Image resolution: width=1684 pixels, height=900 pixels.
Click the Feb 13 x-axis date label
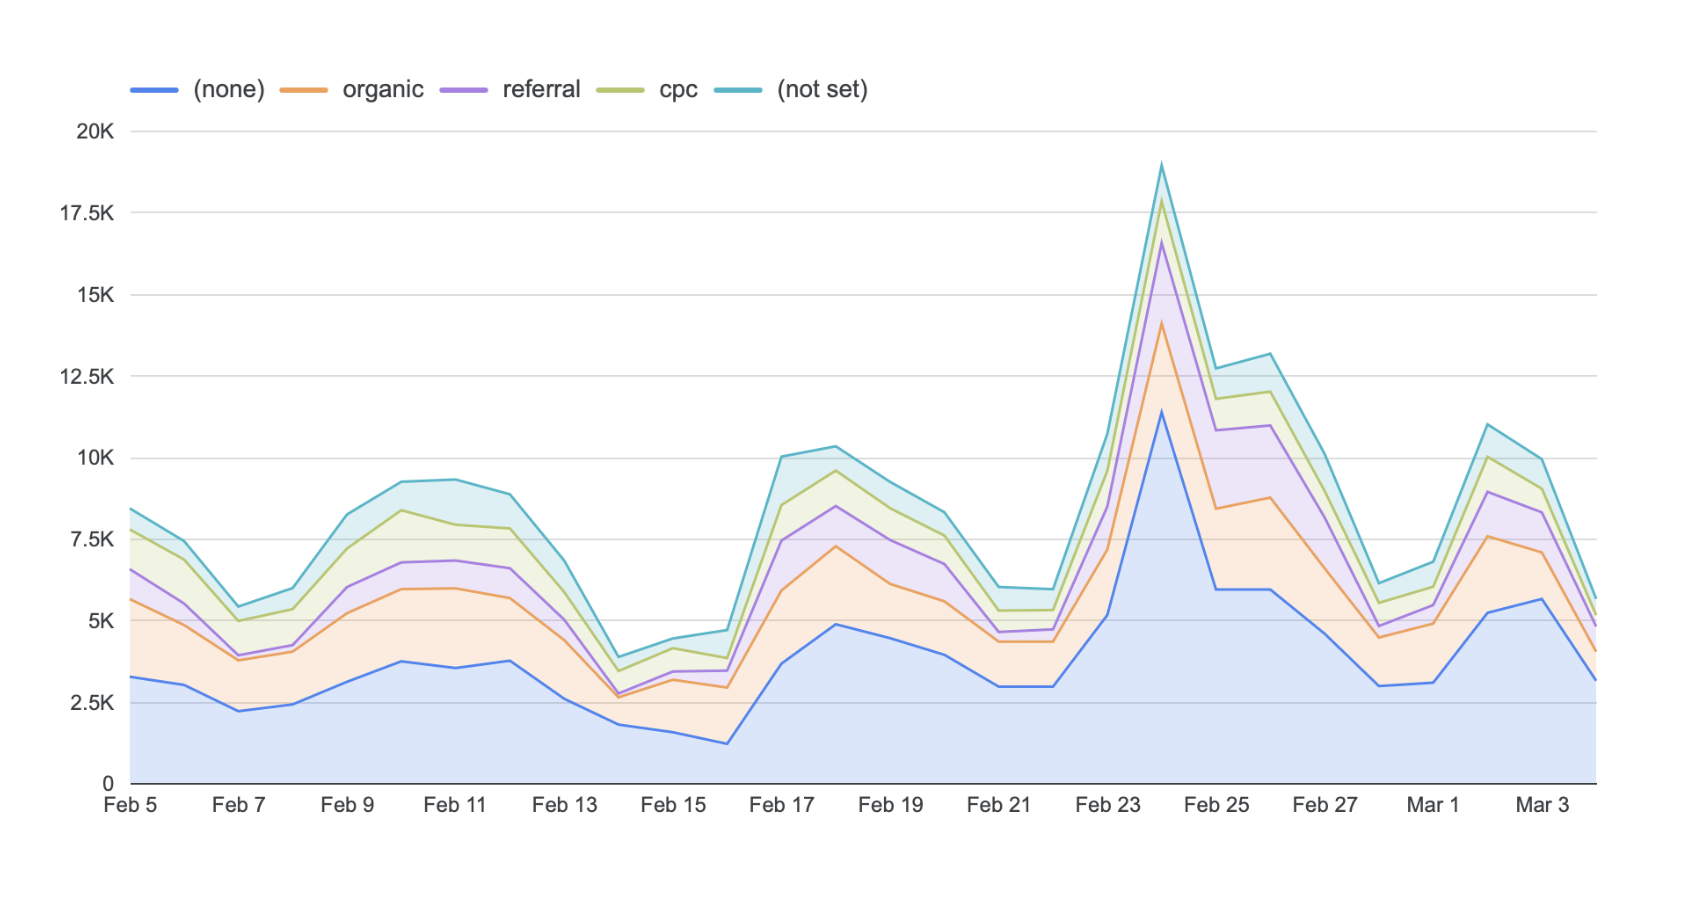point(564,805)
